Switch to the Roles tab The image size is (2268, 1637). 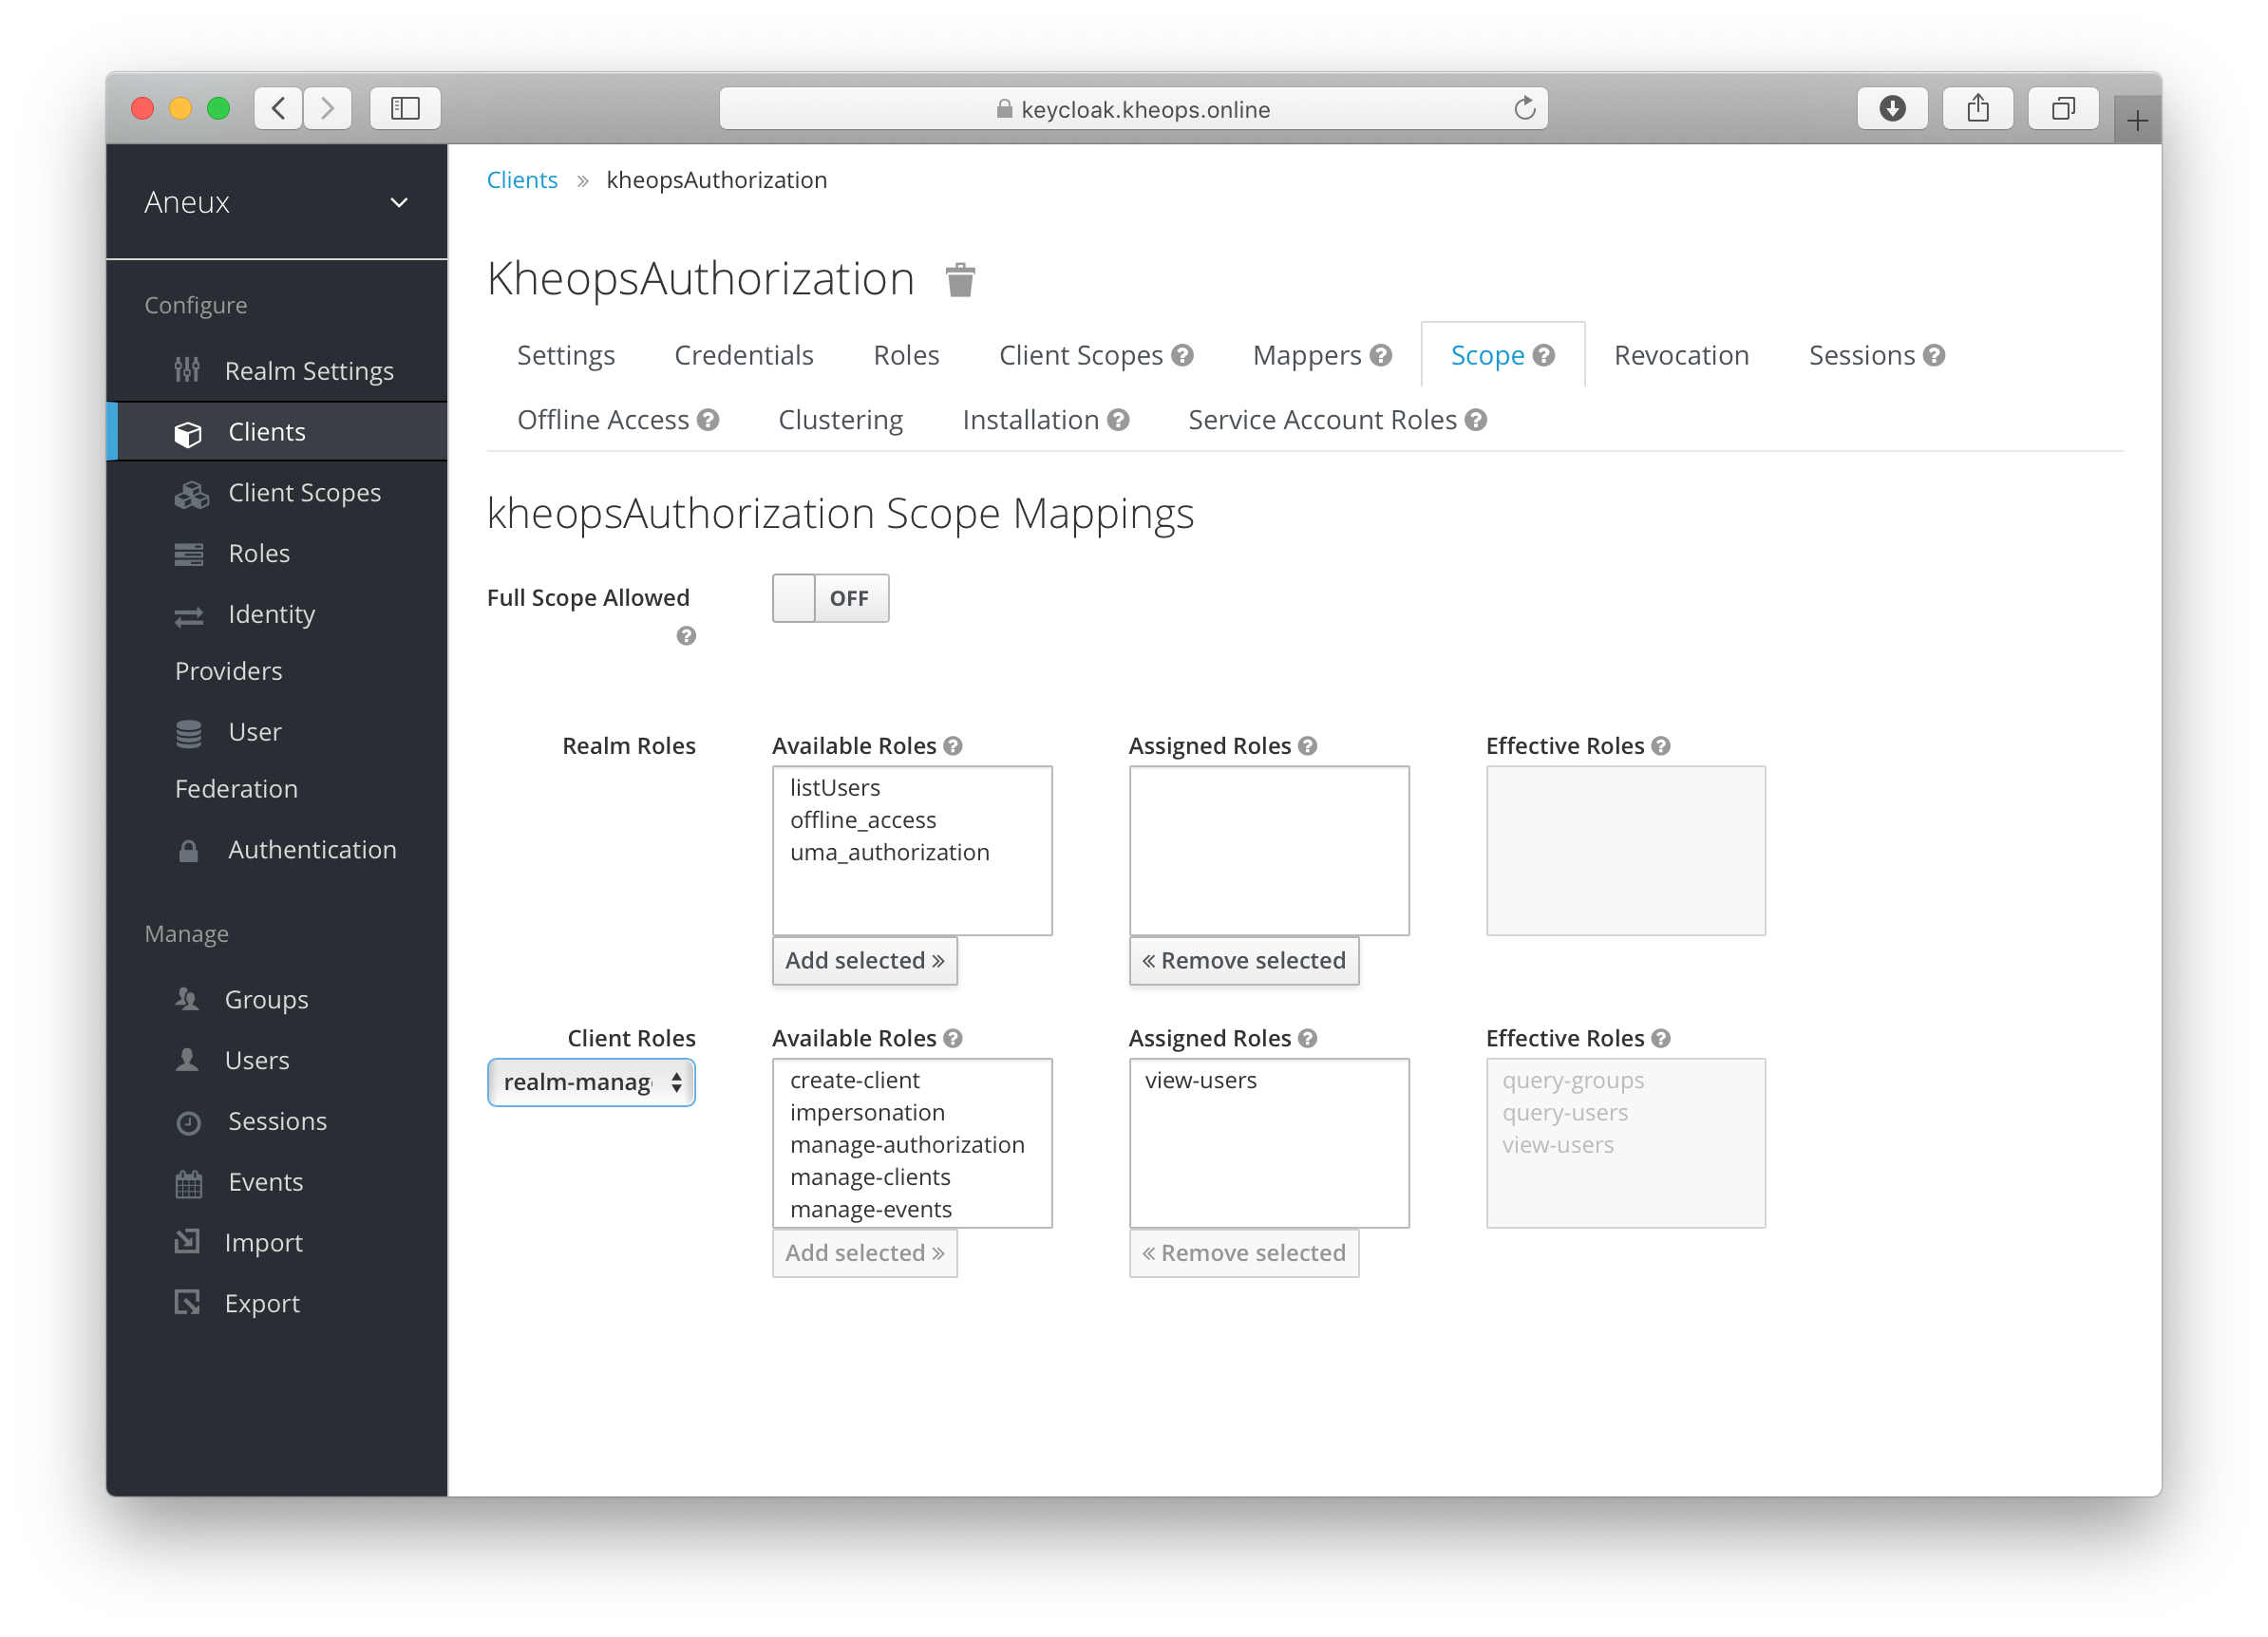[906, 356]
